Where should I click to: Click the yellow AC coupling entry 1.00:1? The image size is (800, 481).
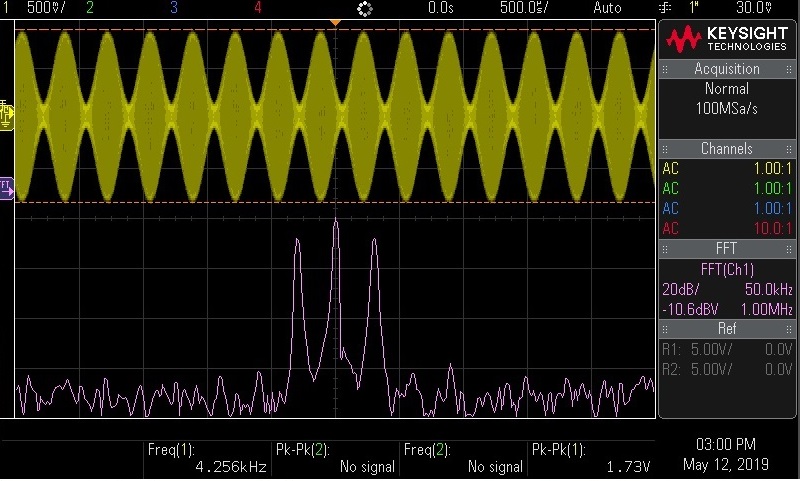pos(727,168)
